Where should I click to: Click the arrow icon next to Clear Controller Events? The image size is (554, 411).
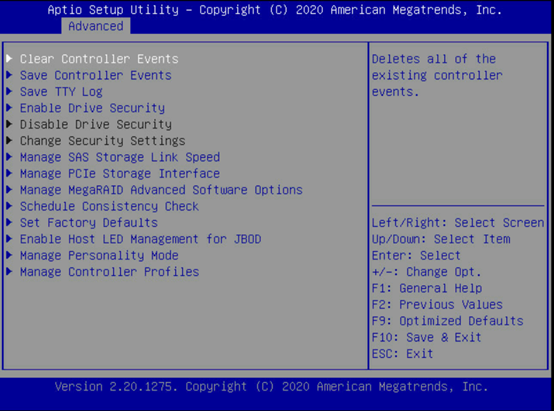coord(10,58)
